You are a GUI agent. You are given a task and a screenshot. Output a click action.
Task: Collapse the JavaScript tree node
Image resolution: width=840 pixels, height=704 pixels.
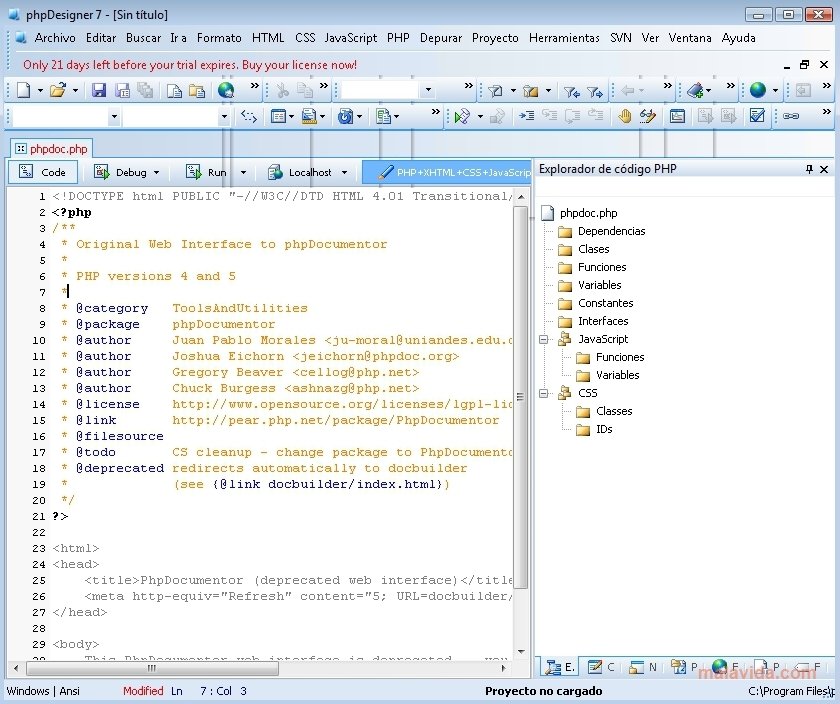544,339
